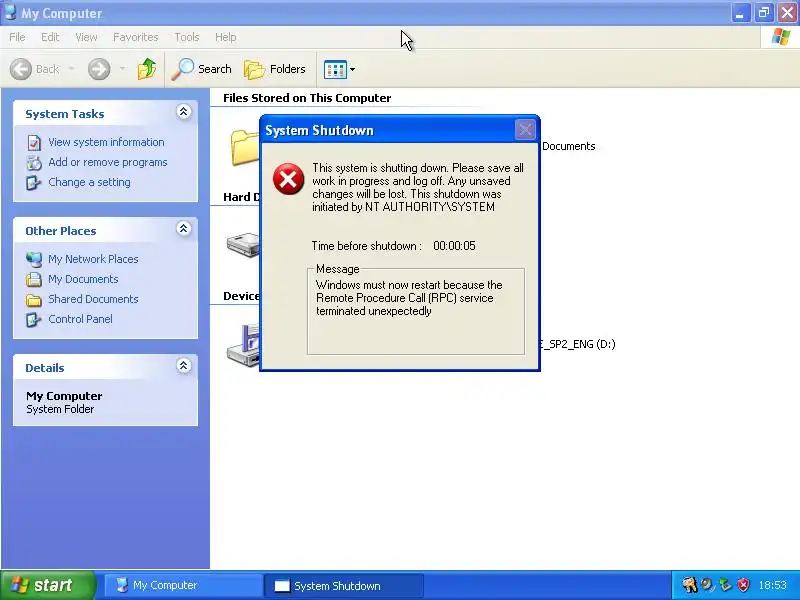Click the keys tray icon

[x=689, y=585]
